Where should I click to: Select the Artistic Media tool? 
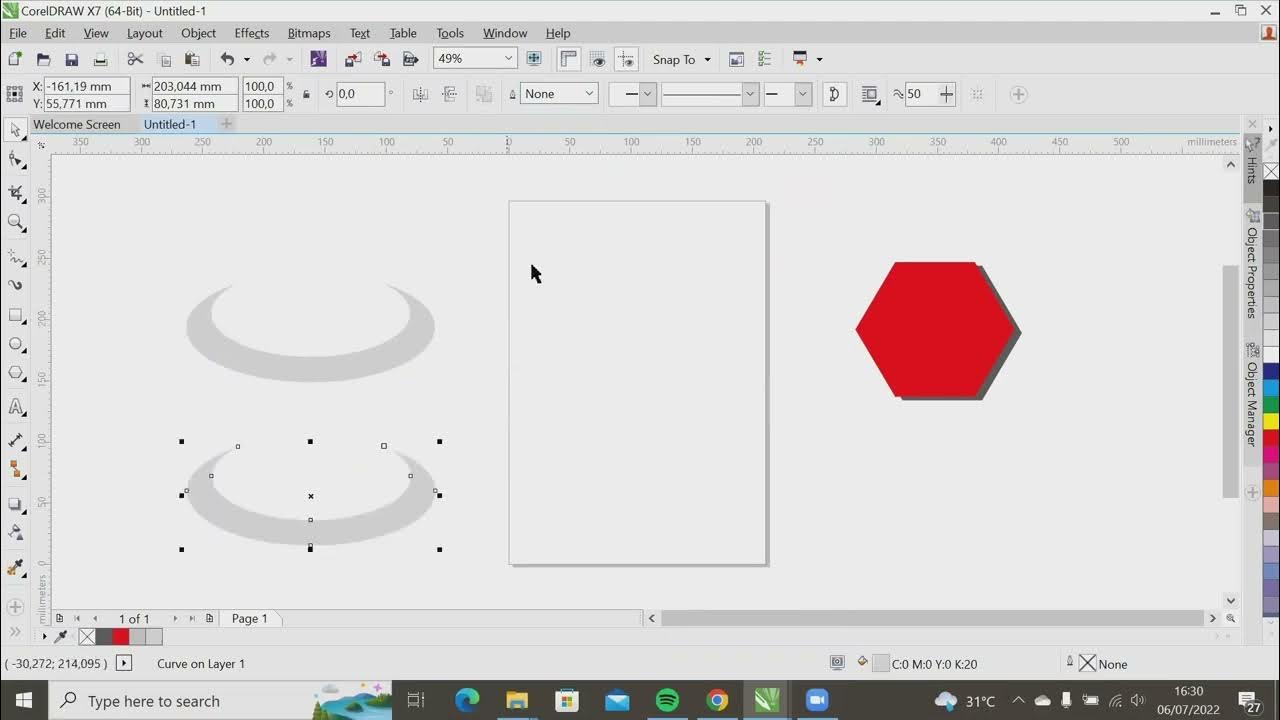[16, 285]
